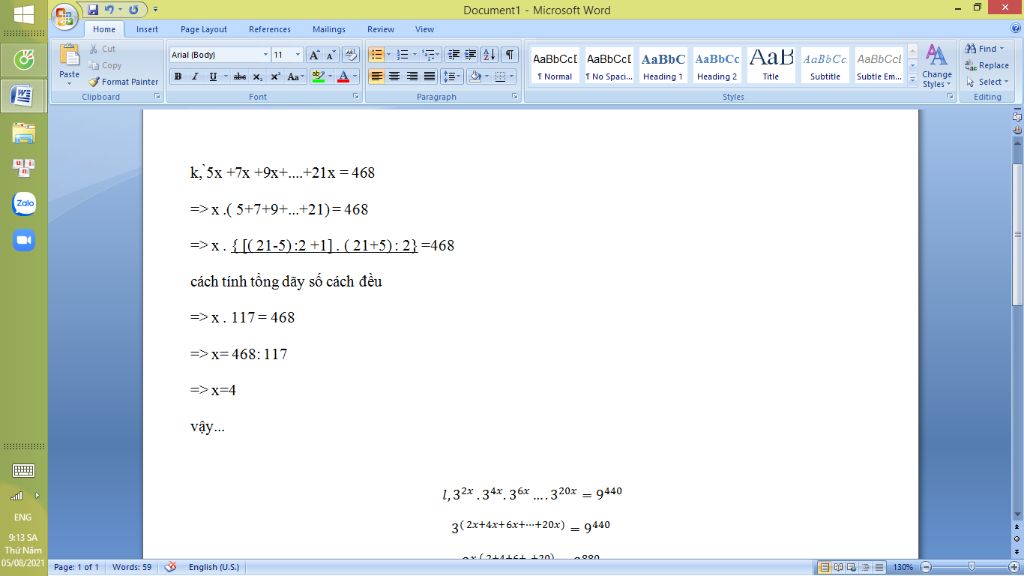1024x576 pixels.
Task: Open Font dialog launcher
Action: coord(356,97)
